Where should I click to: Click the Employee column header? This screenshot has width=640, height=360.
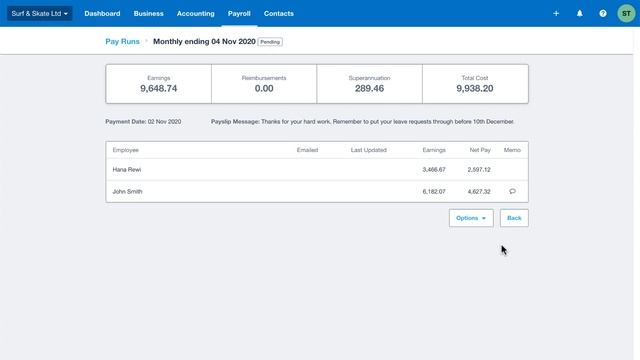tap(126, 150)
